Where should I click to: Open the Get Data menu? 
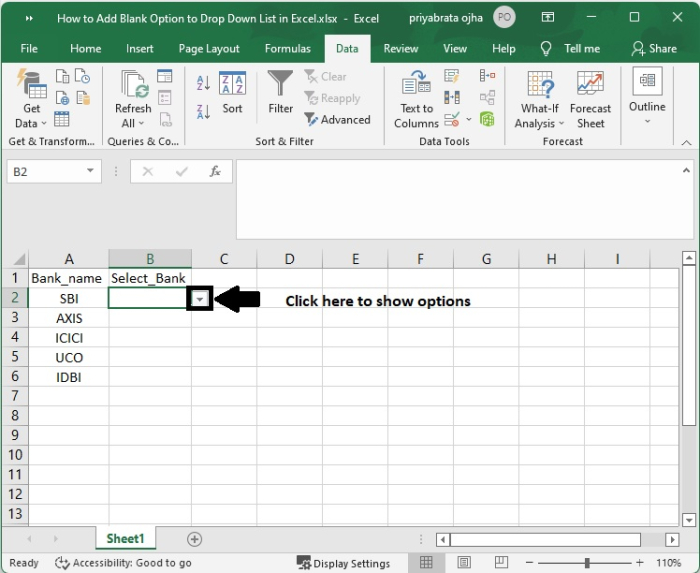[31, 99]
